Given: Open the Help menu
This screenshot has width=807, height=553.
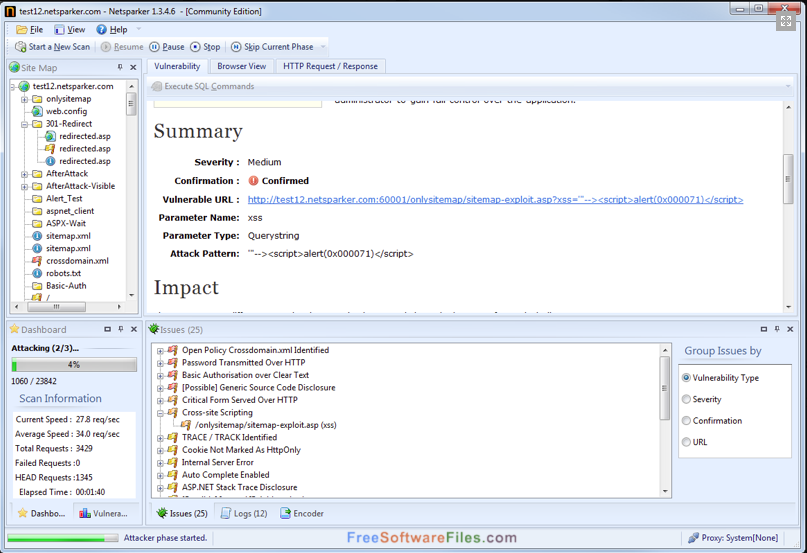Looking at the screenshot, I should 112,29.
